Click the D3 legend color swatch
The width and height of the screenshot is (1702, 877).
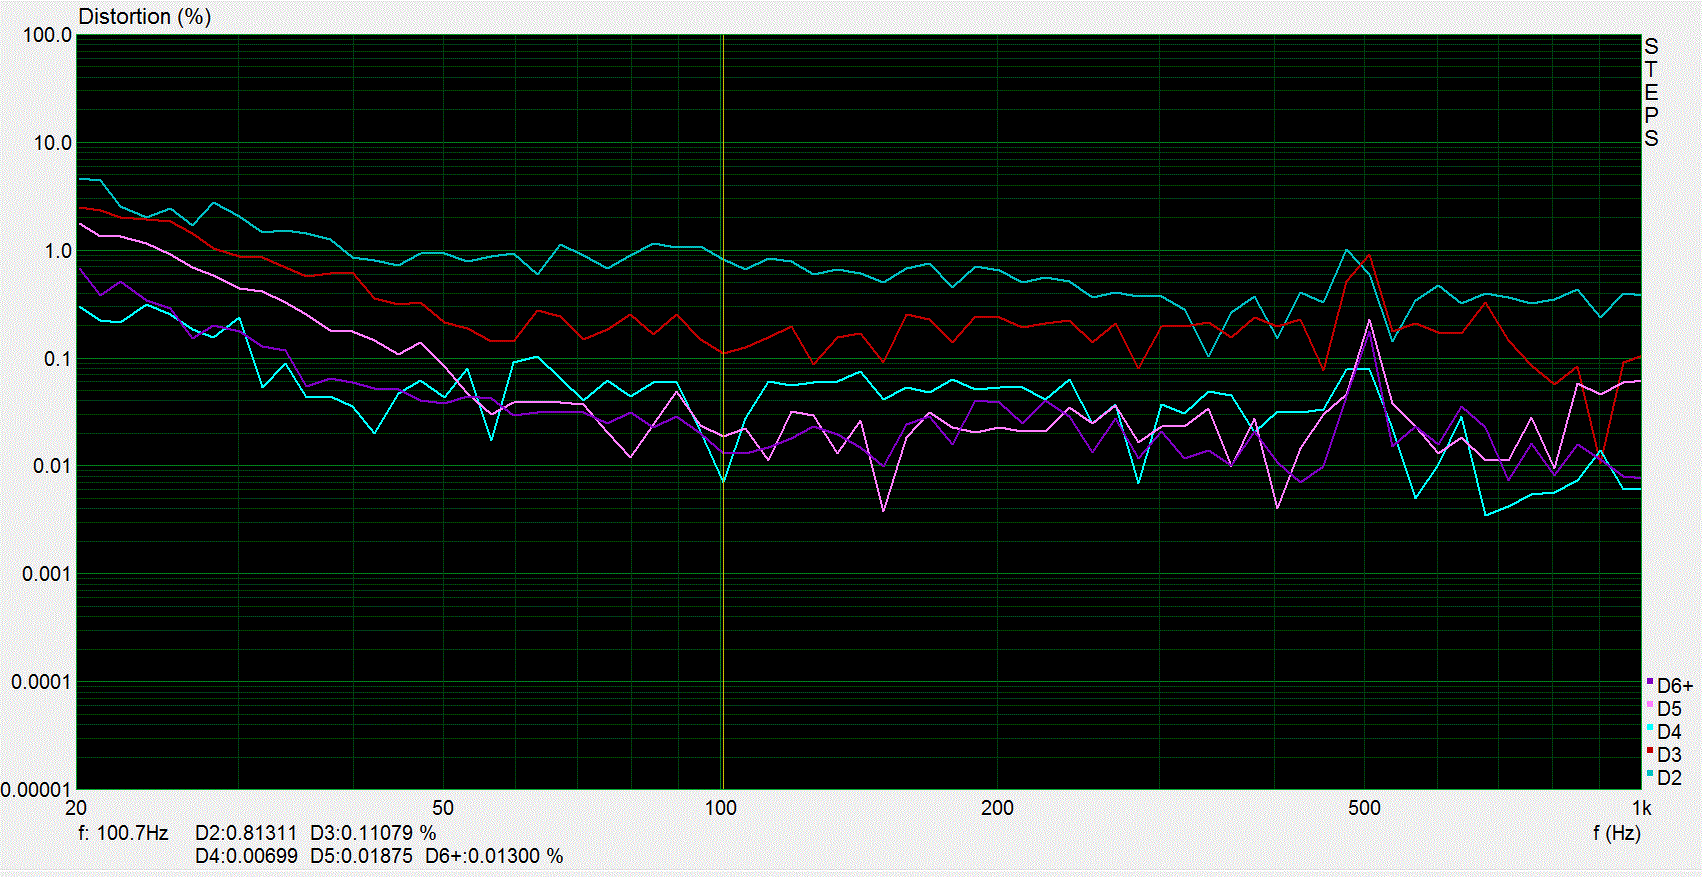point(1650,751)
